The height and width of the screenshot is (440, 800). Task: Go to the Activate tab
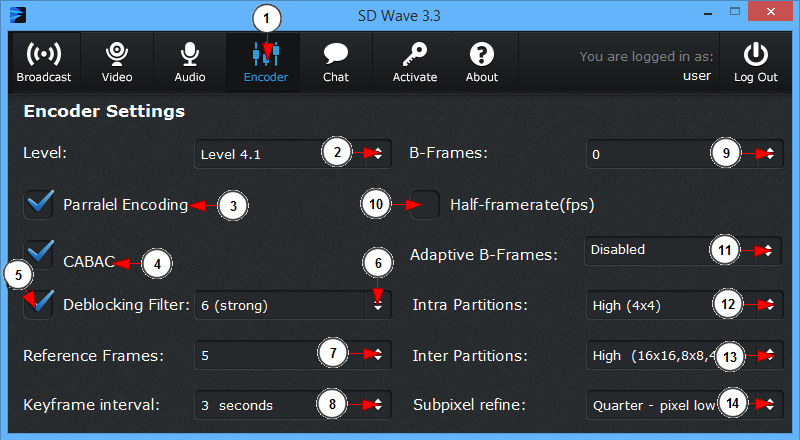coord(415,62)
